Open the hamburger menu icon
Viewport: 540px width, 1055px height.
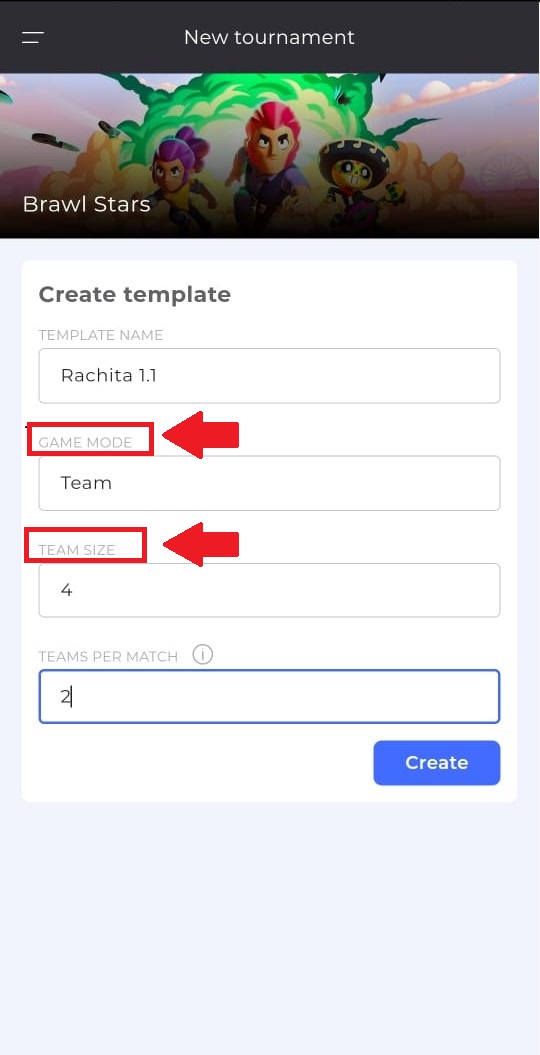pos(32,37)
